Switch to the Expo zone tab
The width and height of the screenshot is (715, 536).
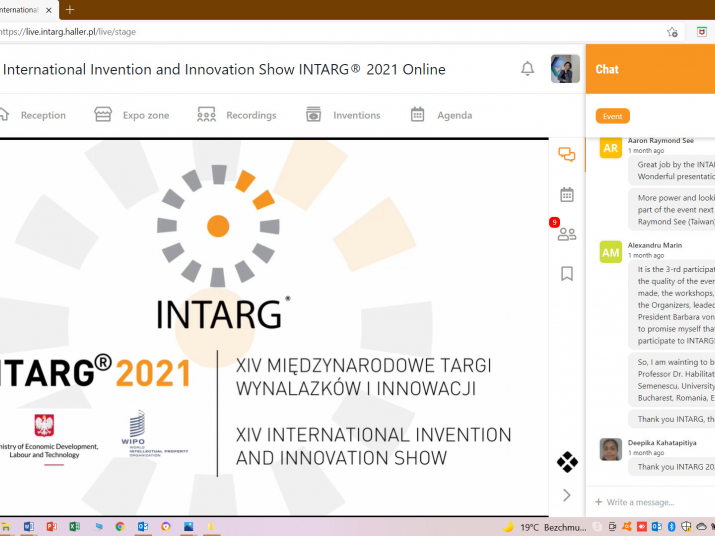[x=132, y=115]
